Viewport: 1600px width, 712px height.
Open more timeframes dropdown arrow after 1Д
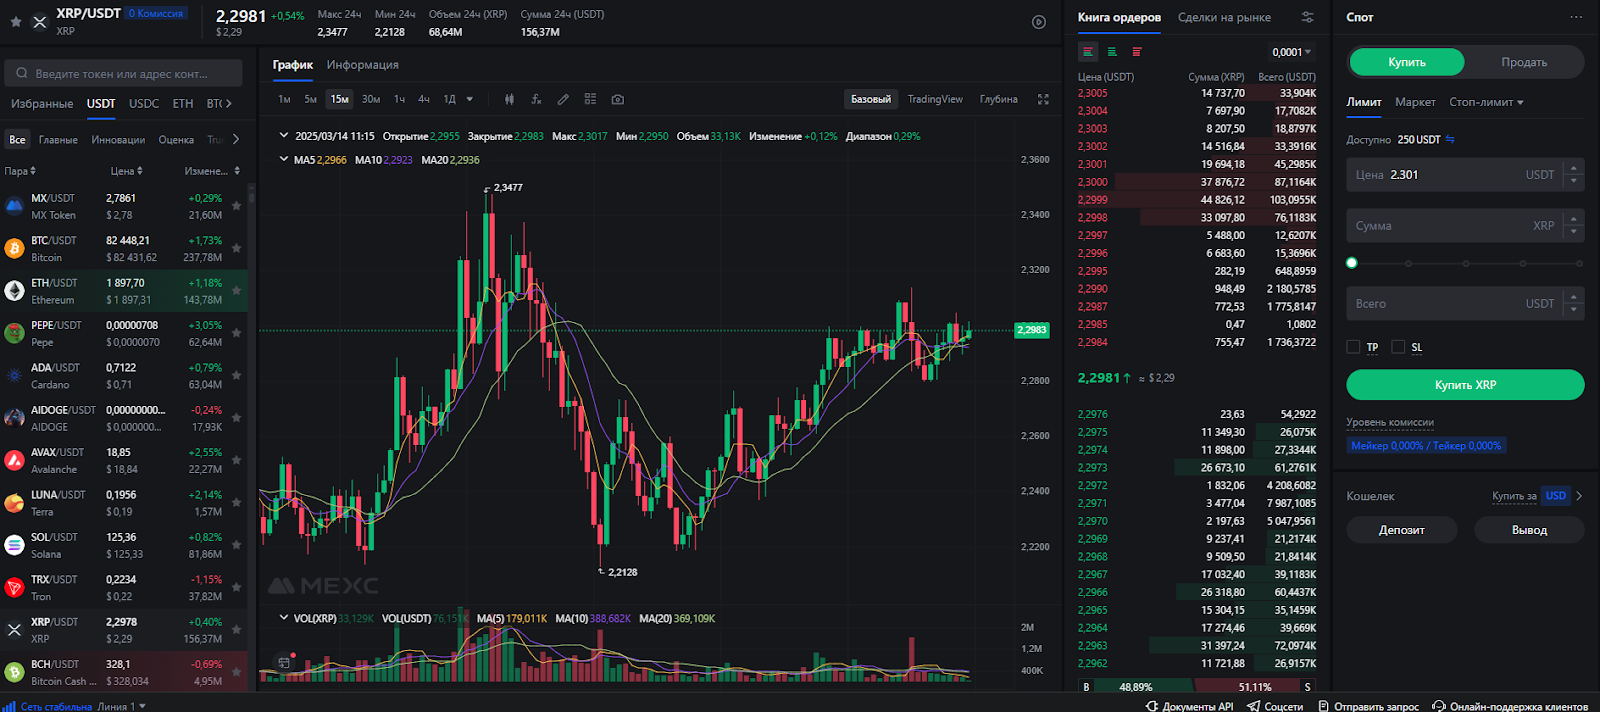tap(470, 99)
